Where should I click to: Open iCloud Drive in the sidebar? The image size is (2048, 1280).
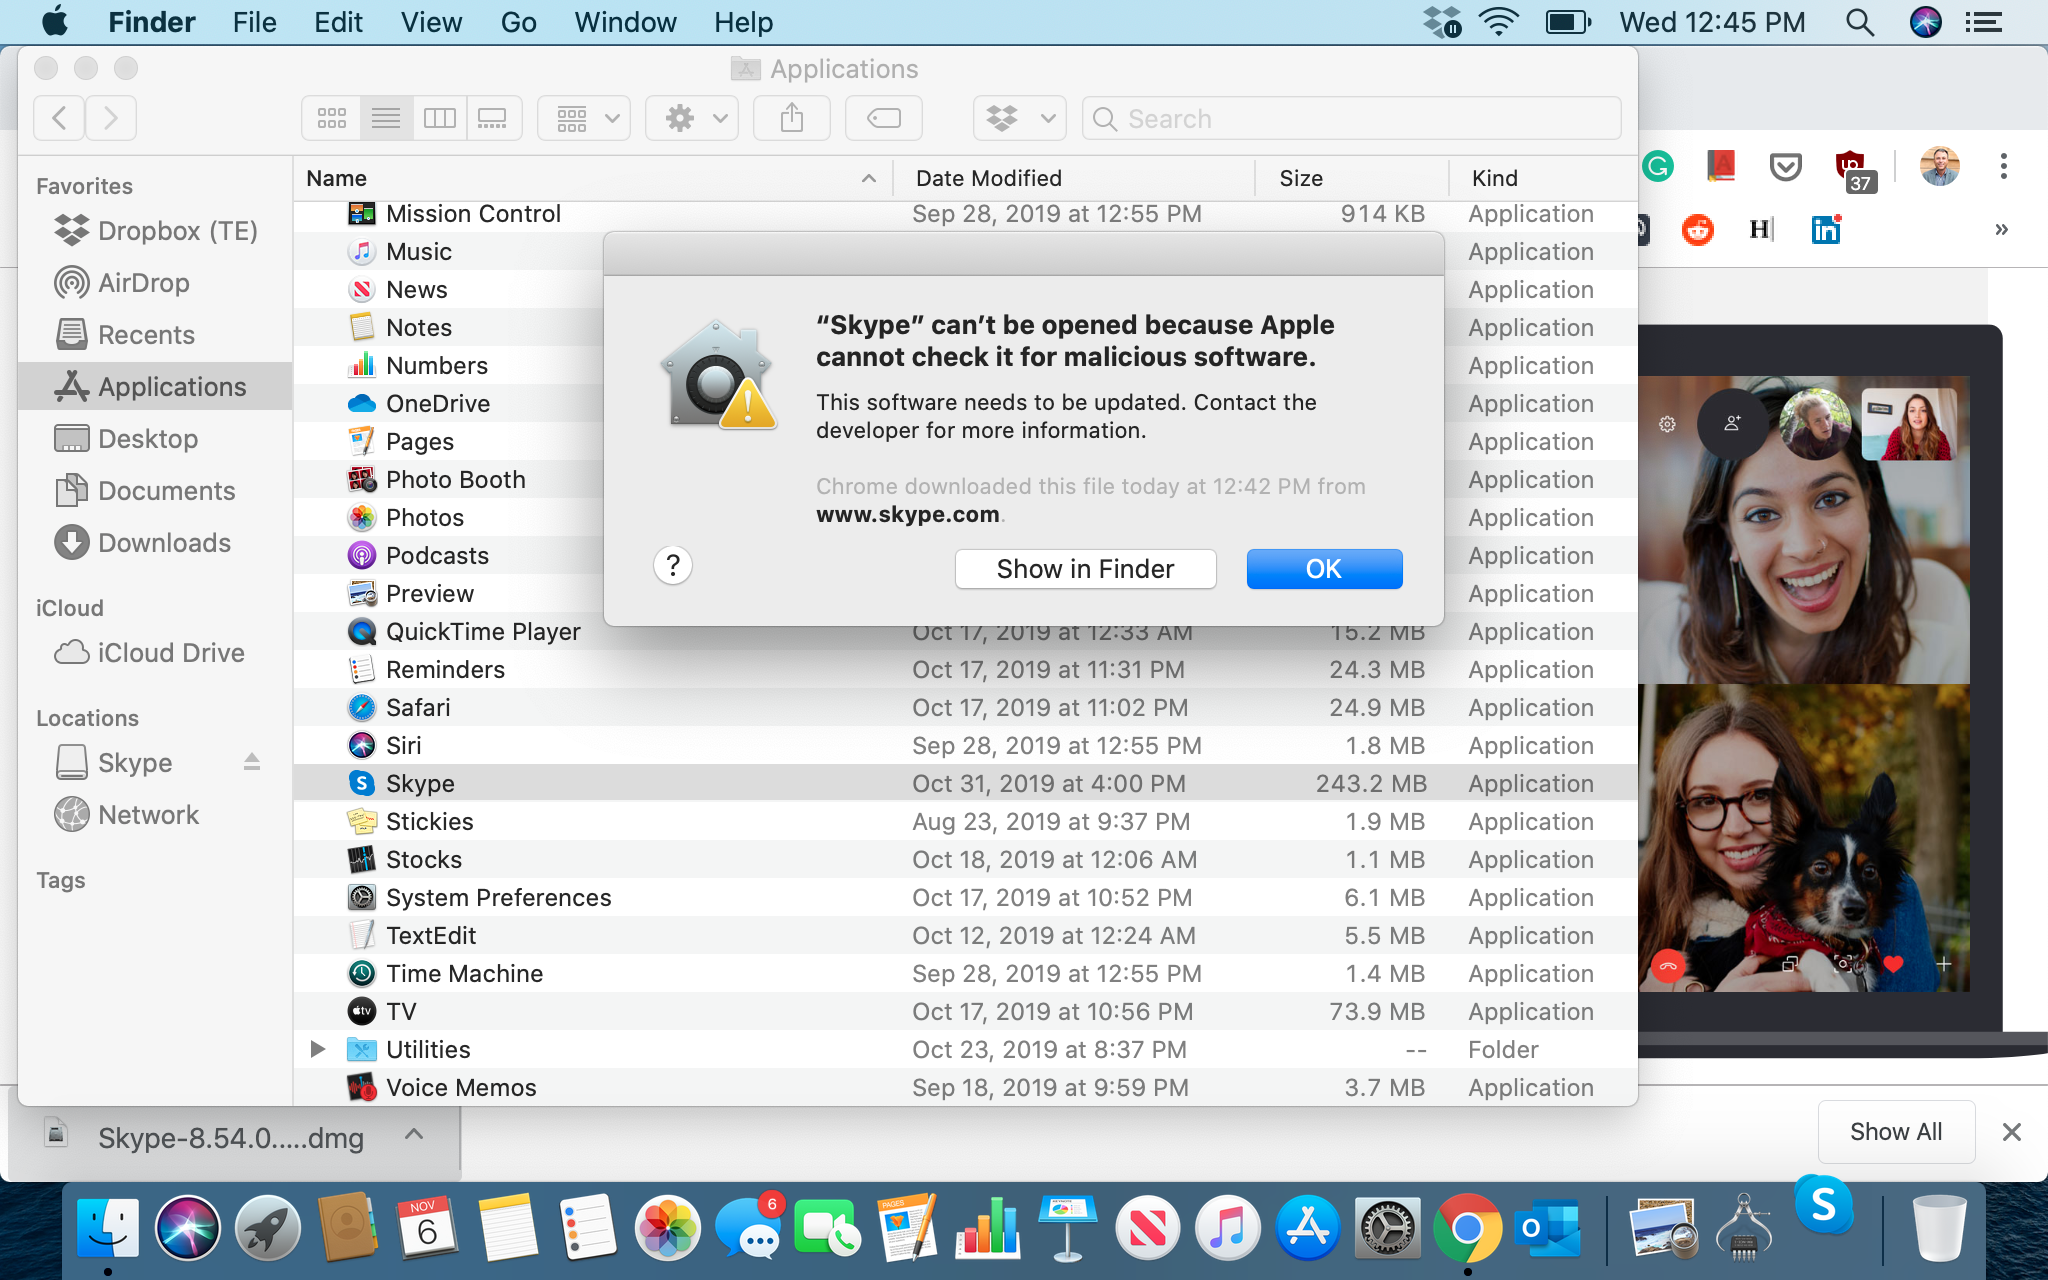point(156,653)
